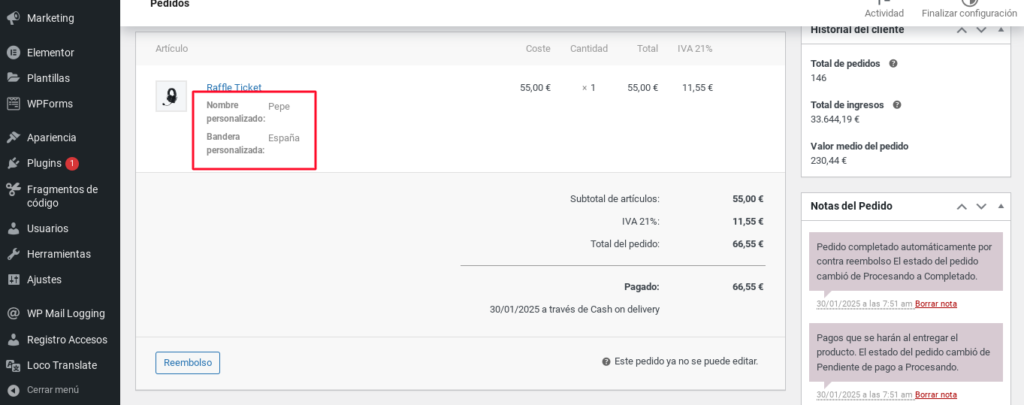Collapse the Notas del Pedido panel
This screenshot has height=405, width=1024.
click(1001, 206)
